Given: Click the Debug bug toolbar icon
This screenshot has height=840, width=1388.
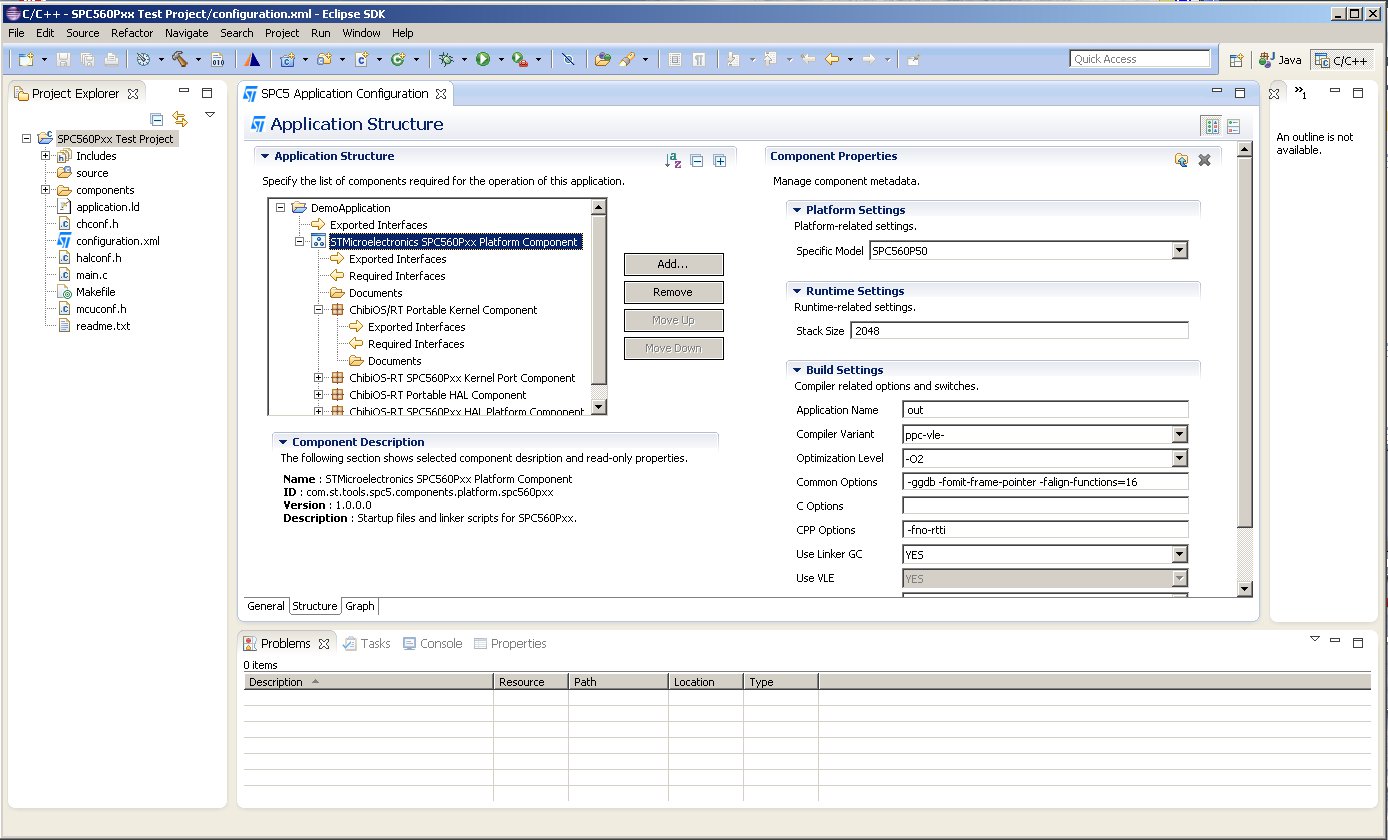Looking at the screenshot, I should (x=446, y=60).
